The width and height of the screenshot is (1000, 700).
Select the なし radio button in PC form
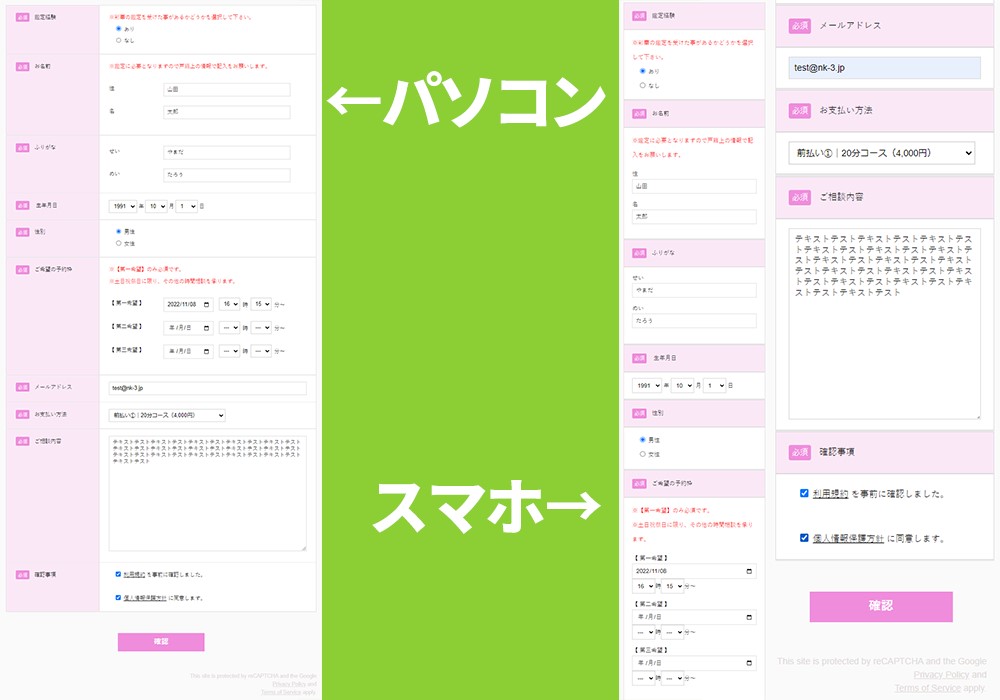(x=119, y=41)
